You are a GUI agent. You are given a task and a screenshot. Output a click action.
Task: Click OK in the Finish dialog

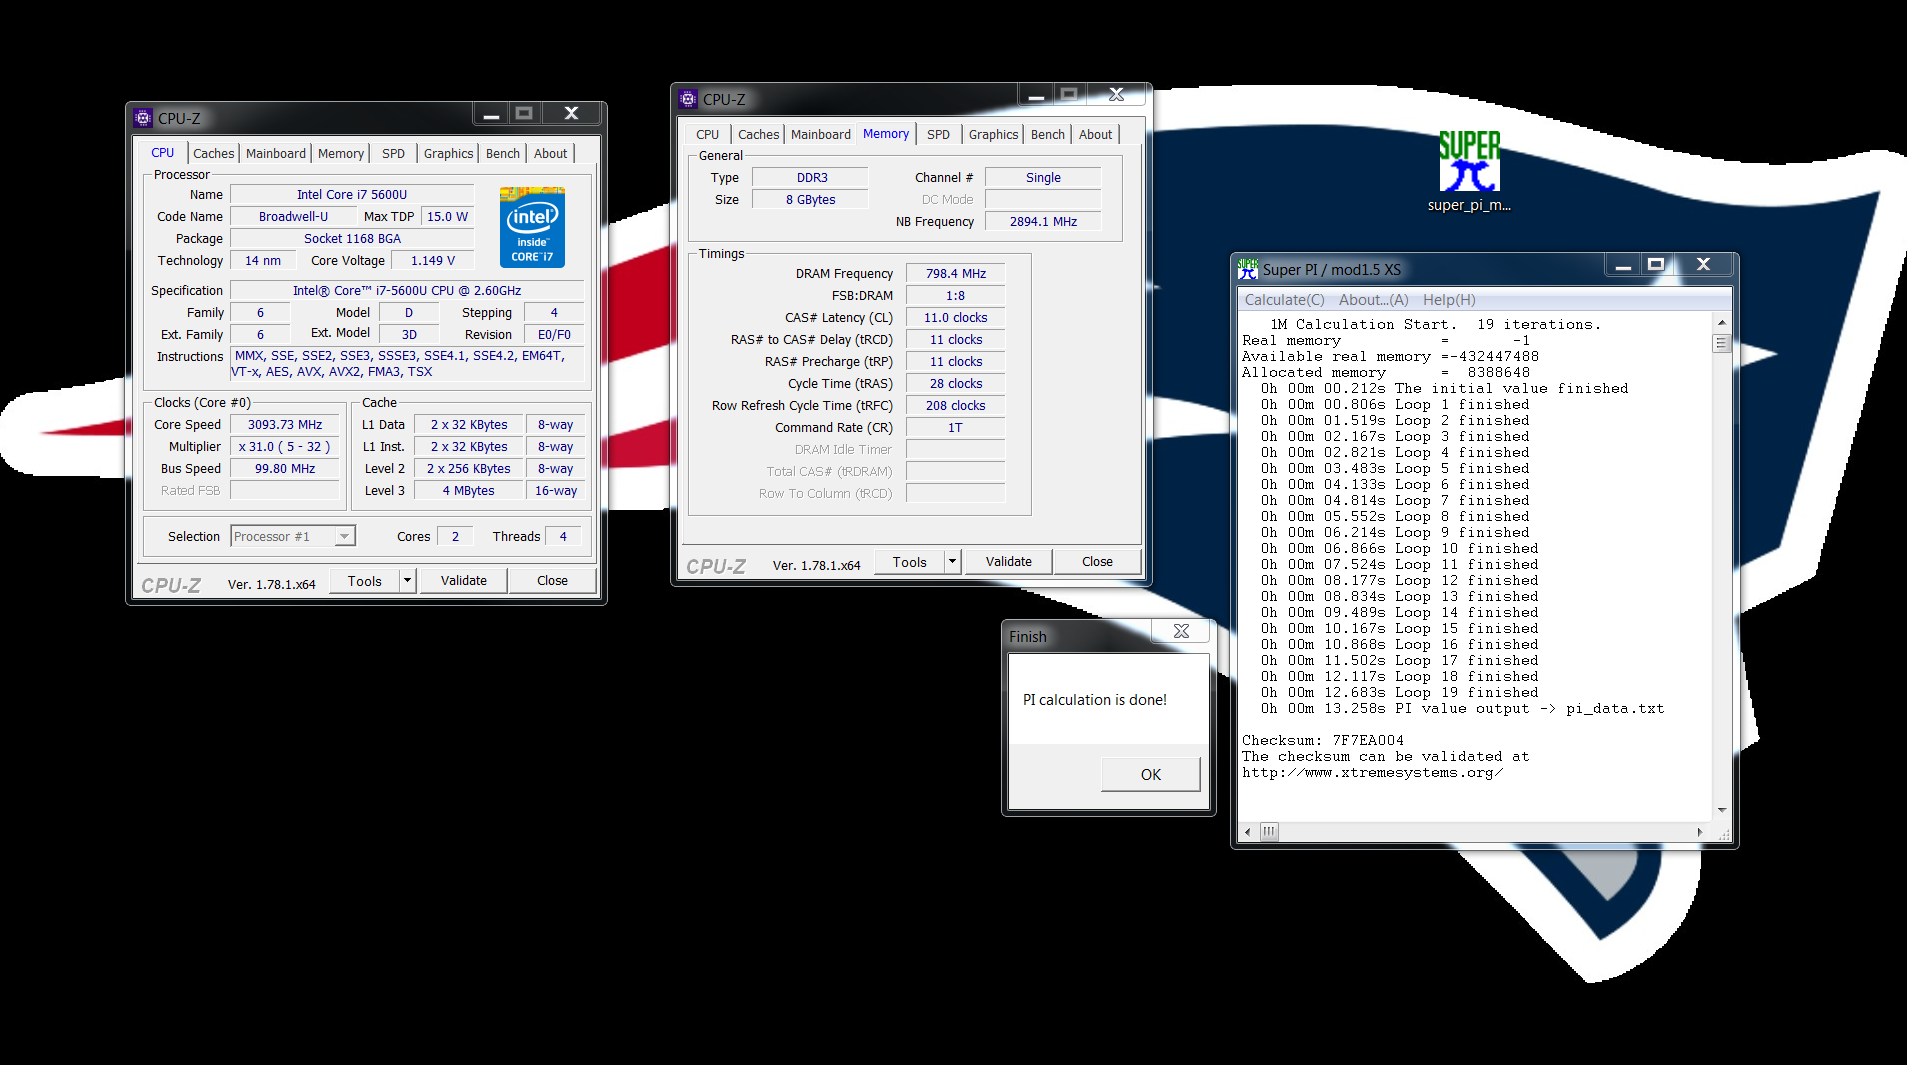point(1150,774)
